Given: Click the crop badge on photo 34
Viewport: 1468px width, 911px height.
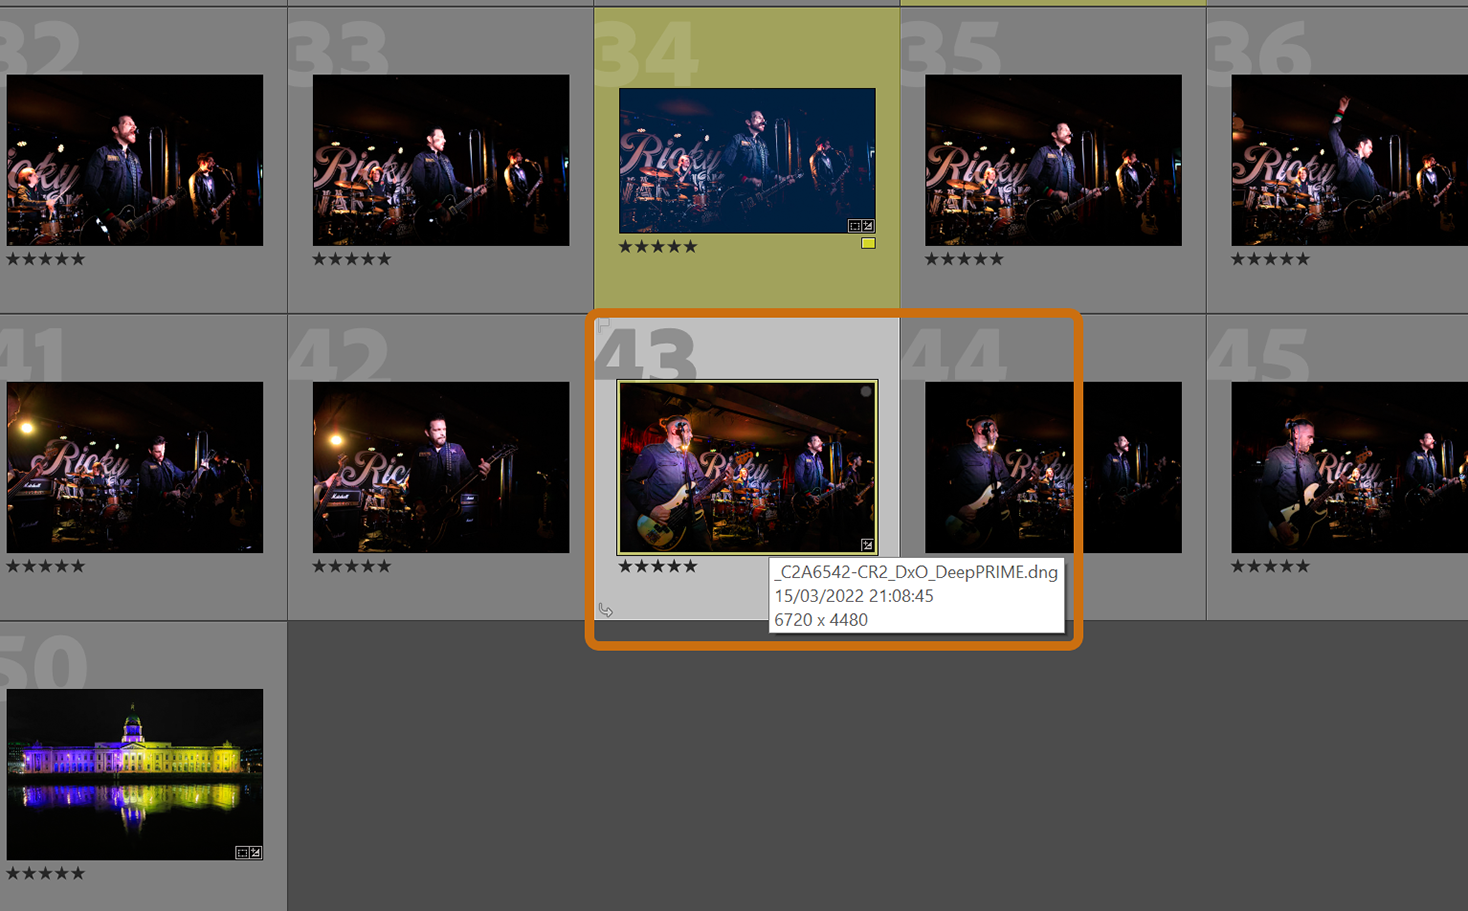Looking at the screenshot, I should 854,226.
